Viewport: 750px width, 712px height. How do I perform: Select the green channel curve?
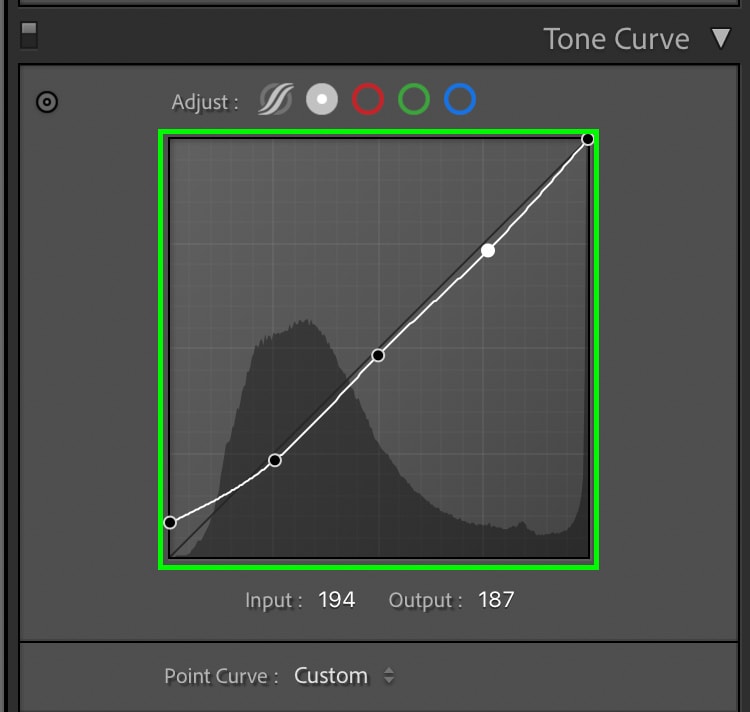tap(414, 99)
